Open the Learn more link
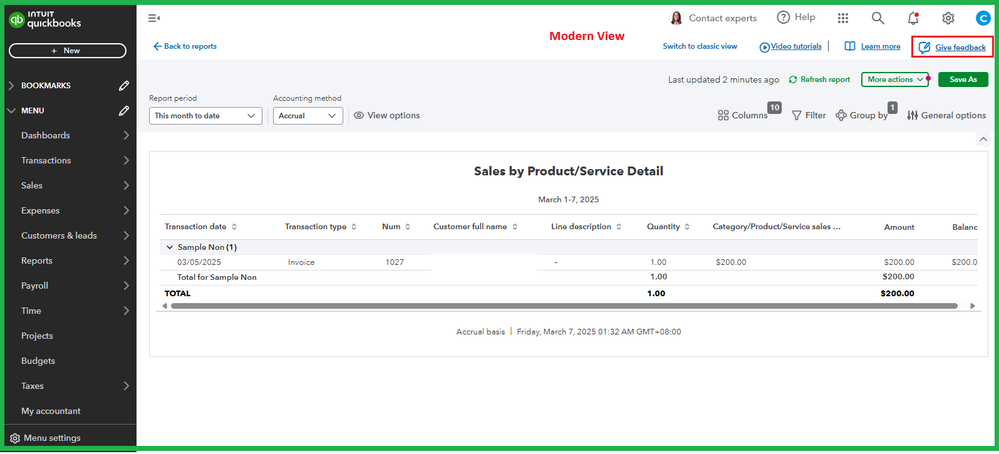The height and width of the screenshot is (454, 999). click(x=880, y=46)
